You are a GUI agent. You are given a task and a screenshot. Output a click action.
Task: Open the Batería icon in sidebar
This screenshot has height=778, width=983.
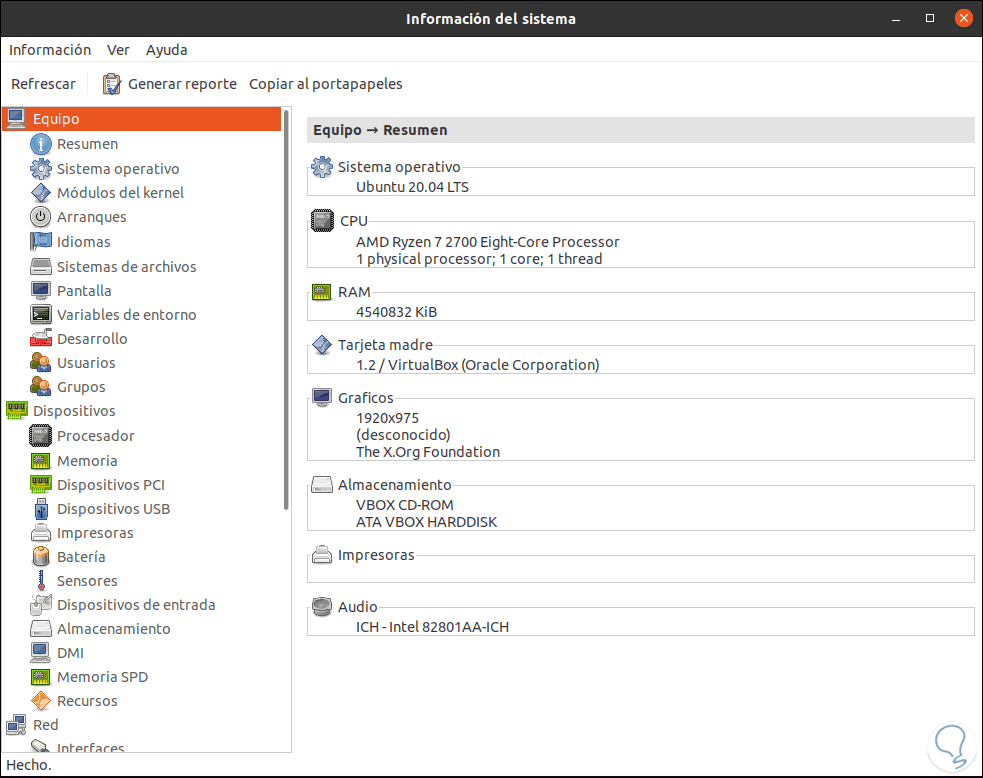(41, 557)
